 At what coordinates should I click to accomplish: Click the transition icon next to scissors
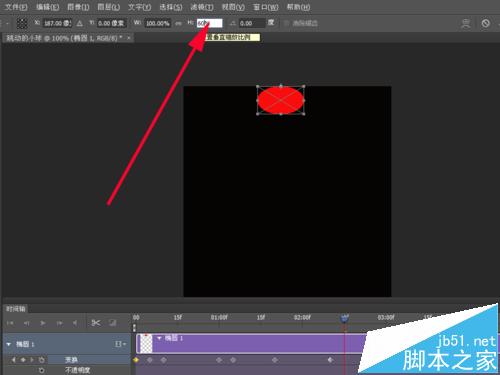coord(113,323)
